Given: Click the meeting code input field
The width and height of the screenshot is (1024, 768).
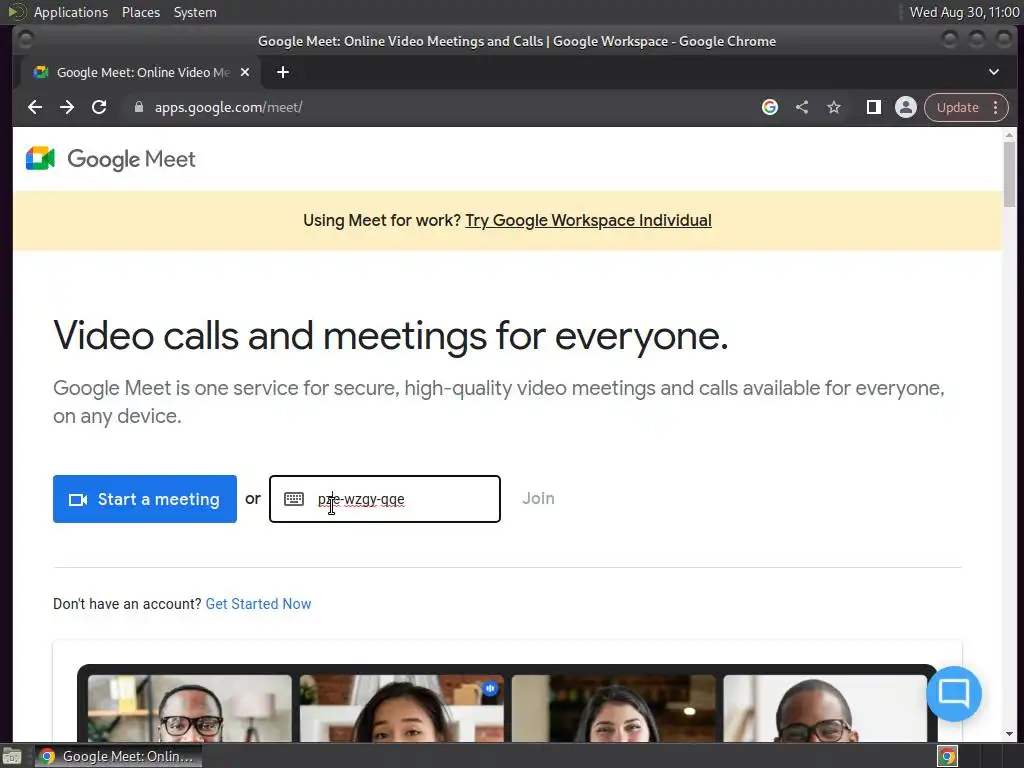Looking at the screenshot, I should pyautogui.click(x=385, y=499).
